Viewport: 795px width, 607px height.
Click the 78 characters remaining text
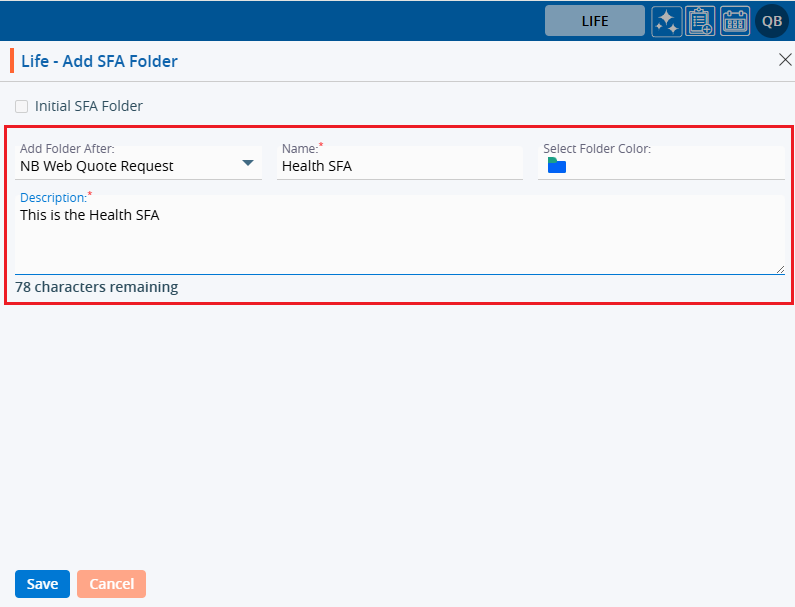tap(97, 287)
